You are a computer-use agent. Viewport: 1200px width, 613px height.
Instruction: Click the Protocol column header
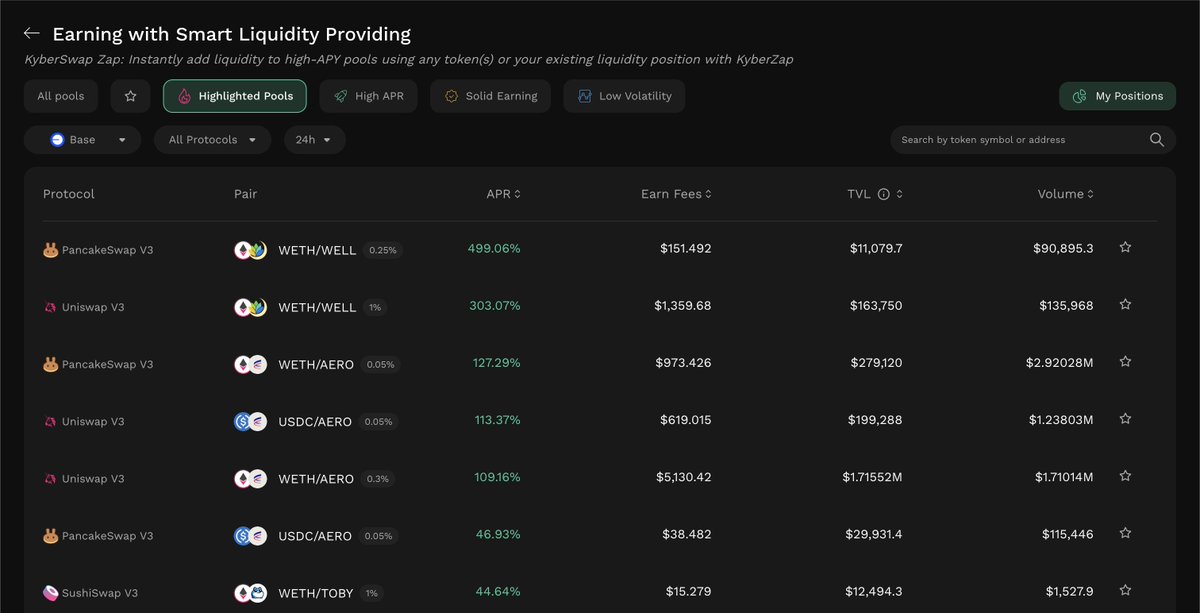click(69, 194)
